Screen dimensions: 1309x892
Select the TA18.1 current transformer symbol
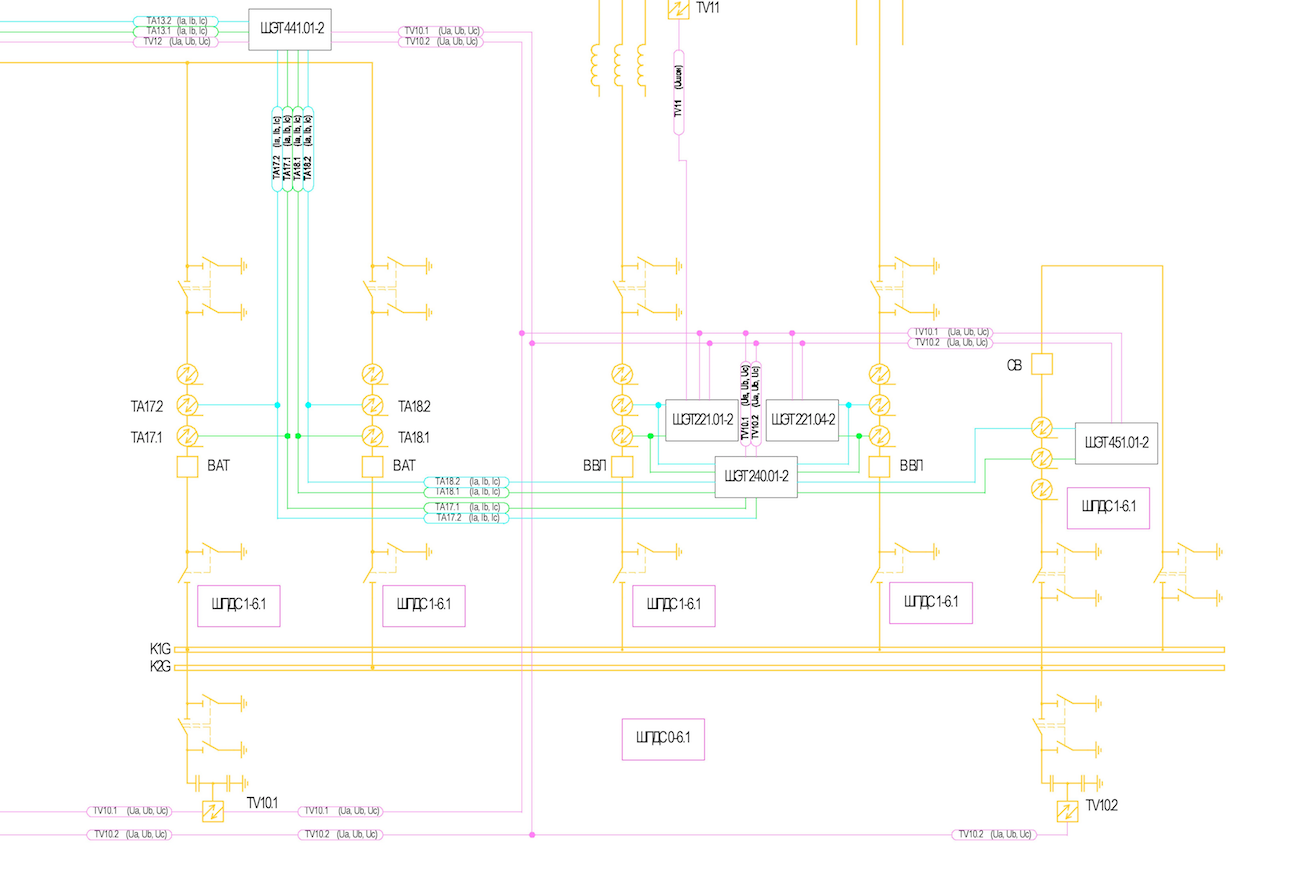372,436
